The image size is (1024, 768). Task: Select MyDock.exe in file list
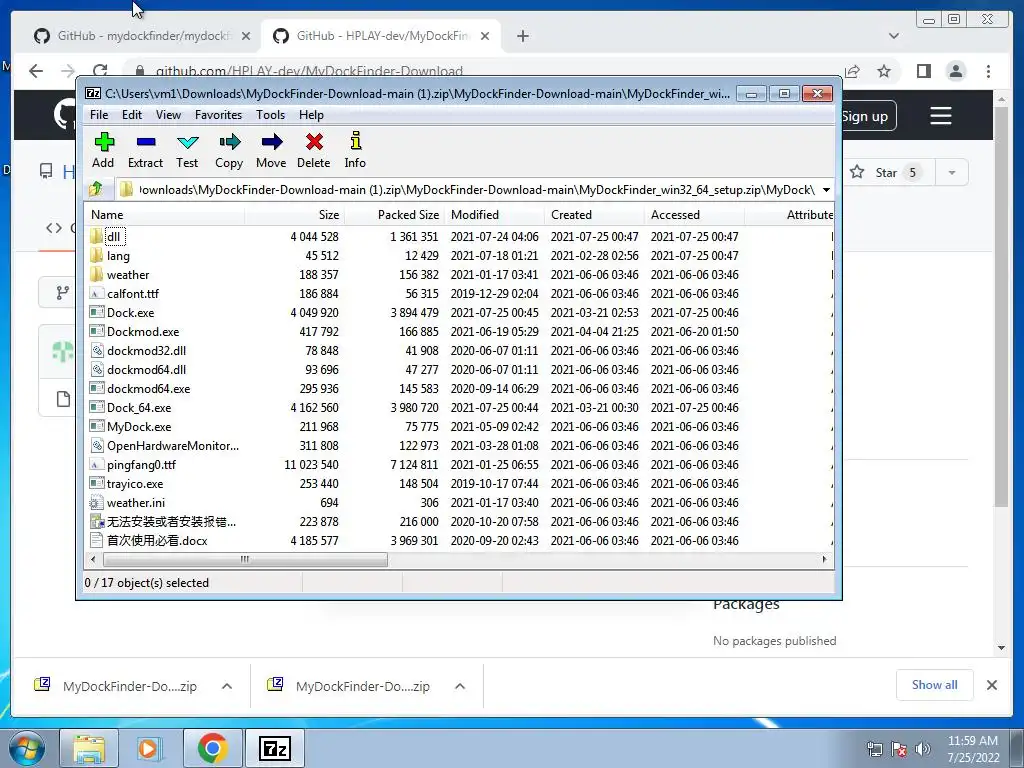(138, 427)
